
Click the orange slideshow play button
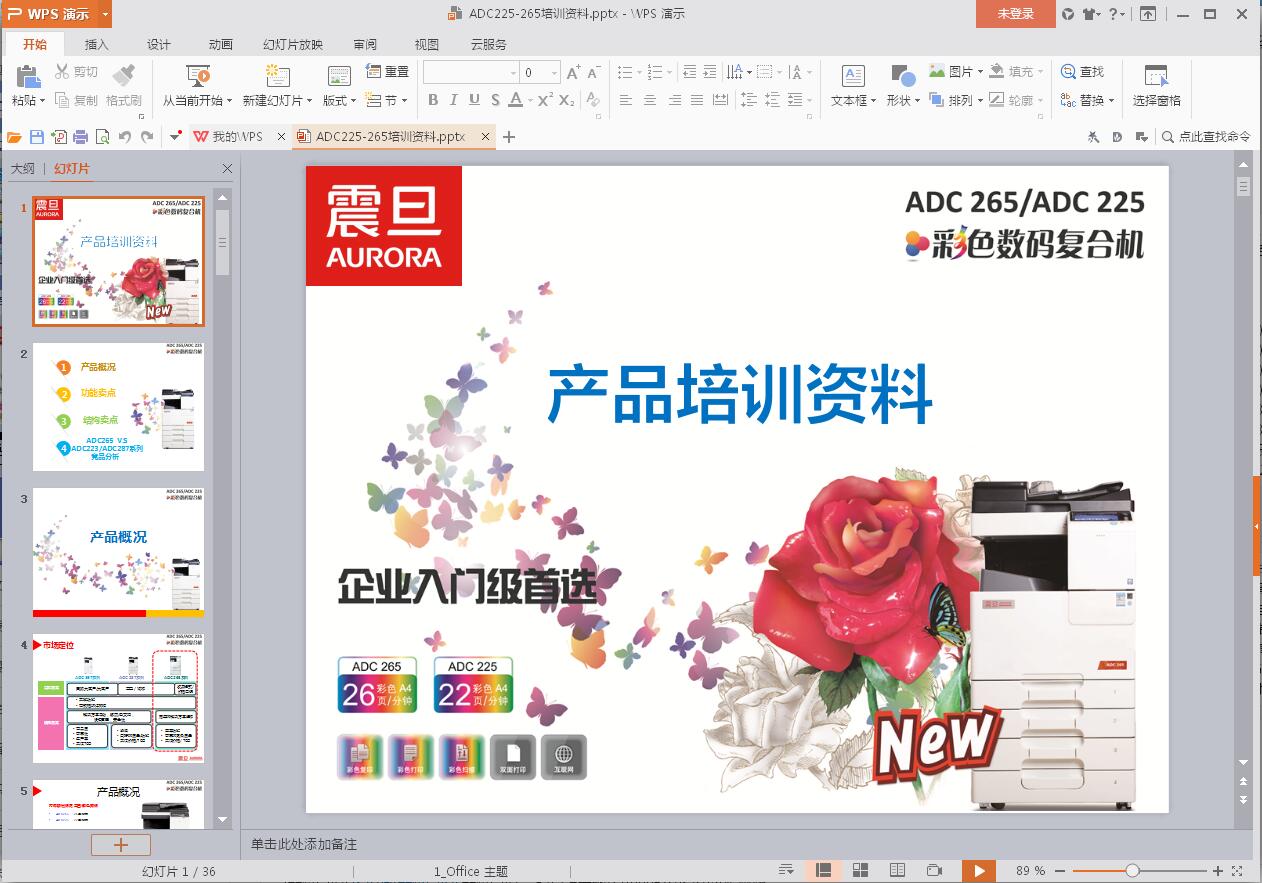tap(979, 871)
